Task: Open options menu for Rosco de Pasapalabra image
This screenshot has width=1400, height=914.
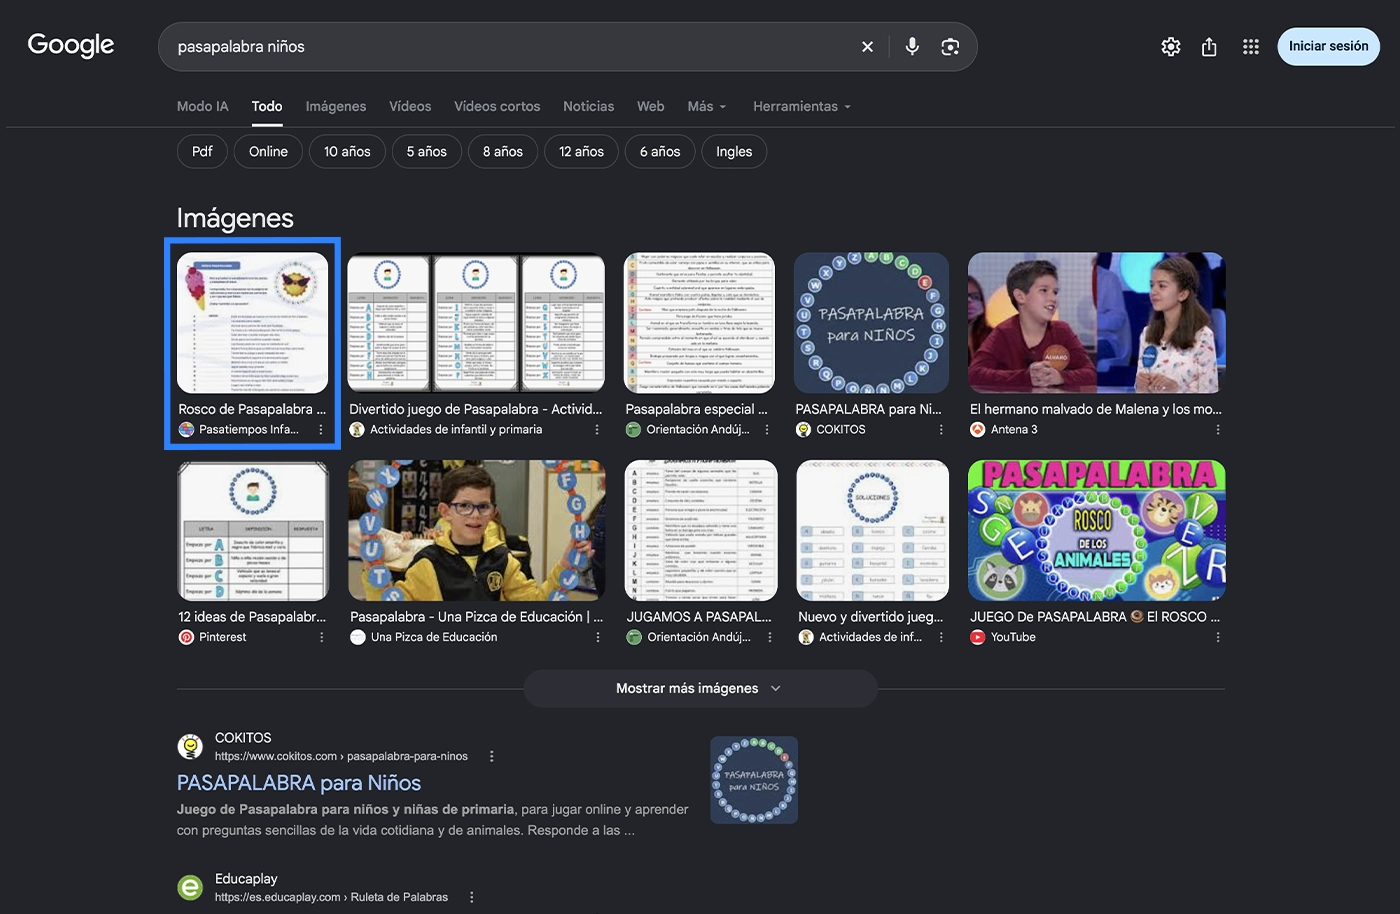Action: tap(321, 430)
